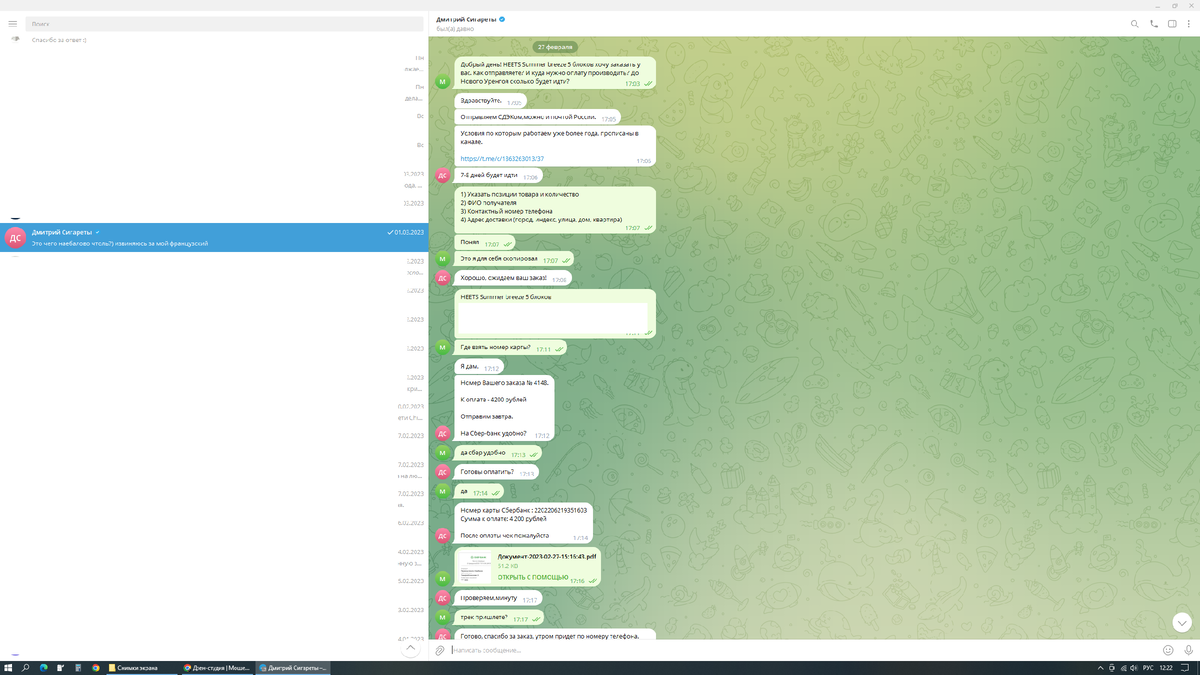Attach a file with the paperclip icon
This screenshot has height=675, width=1200.
(x=439, y=650)
